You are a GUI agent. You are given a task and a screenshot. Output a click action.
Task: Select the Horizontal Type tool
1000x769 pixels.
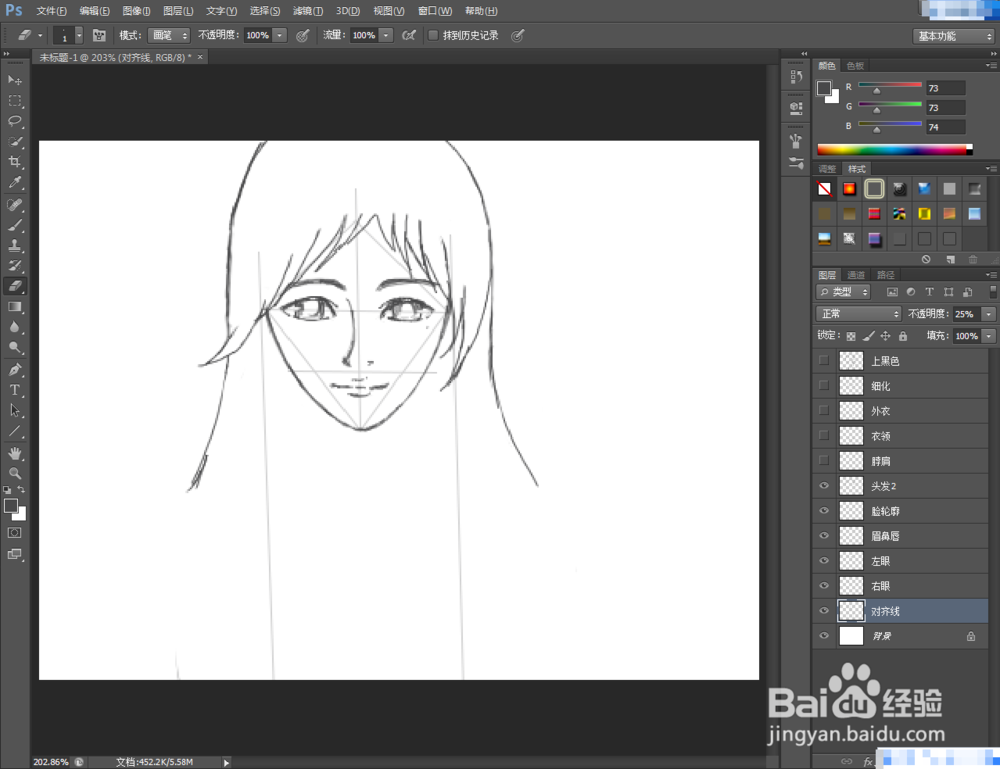click(x=15, y=390)
